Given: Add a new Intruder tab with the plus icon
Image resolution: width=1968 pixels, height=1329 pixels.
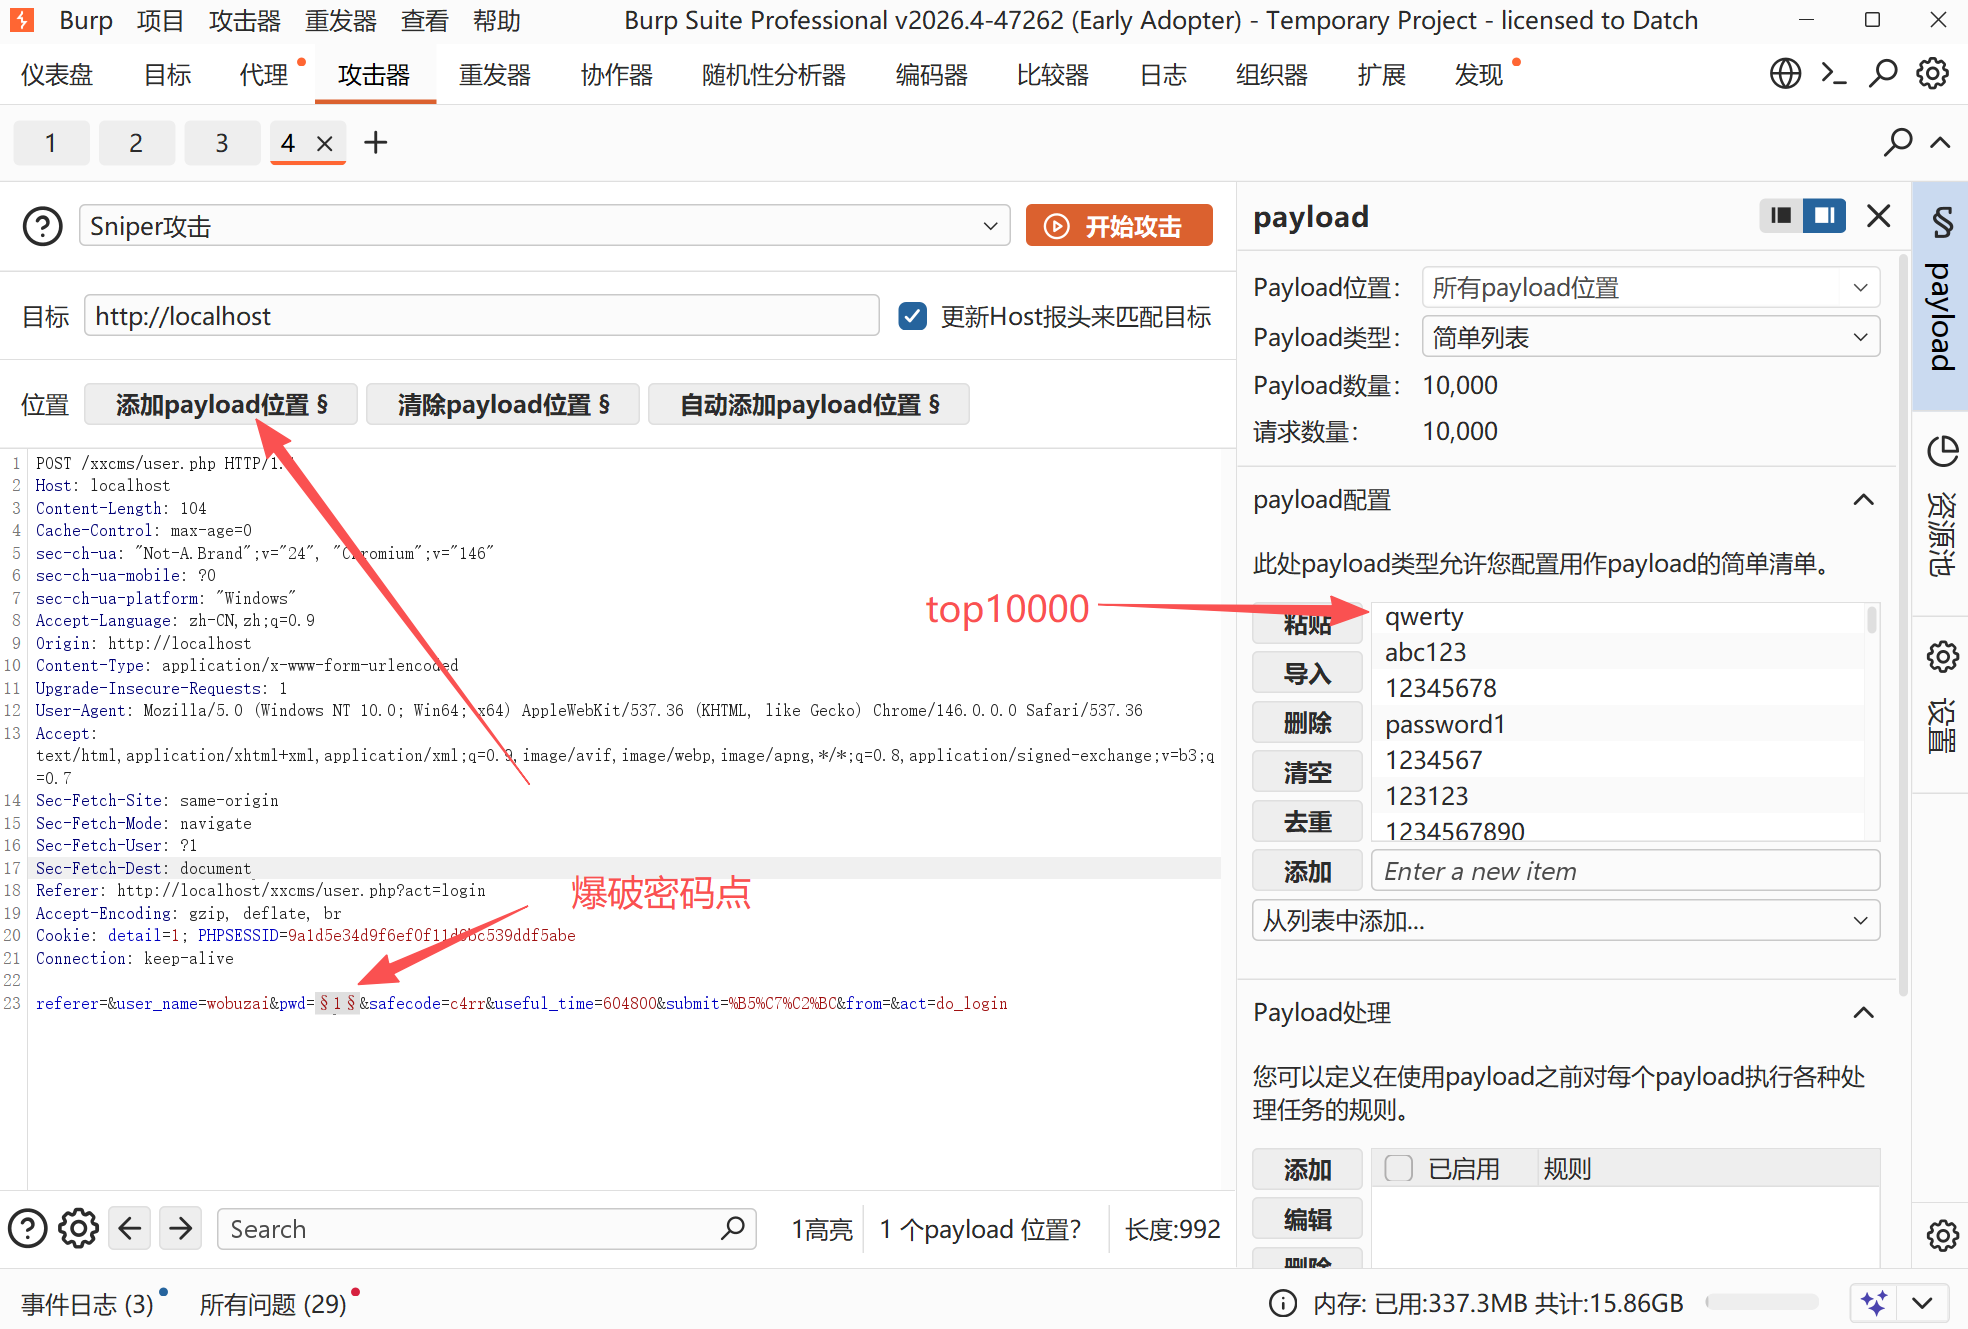Looking at the screenshot, I should (376, 143).
